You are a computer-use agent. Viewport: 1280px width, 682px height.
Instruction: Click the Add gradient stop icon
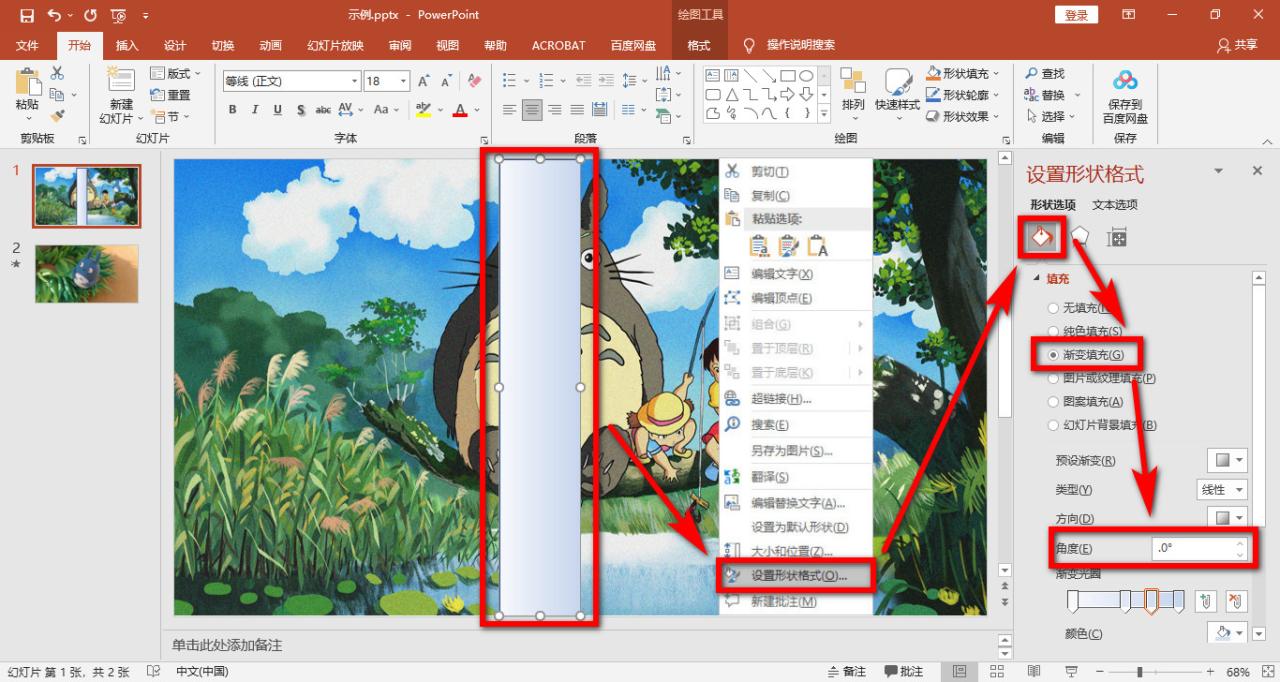(x=1207, y=601)
